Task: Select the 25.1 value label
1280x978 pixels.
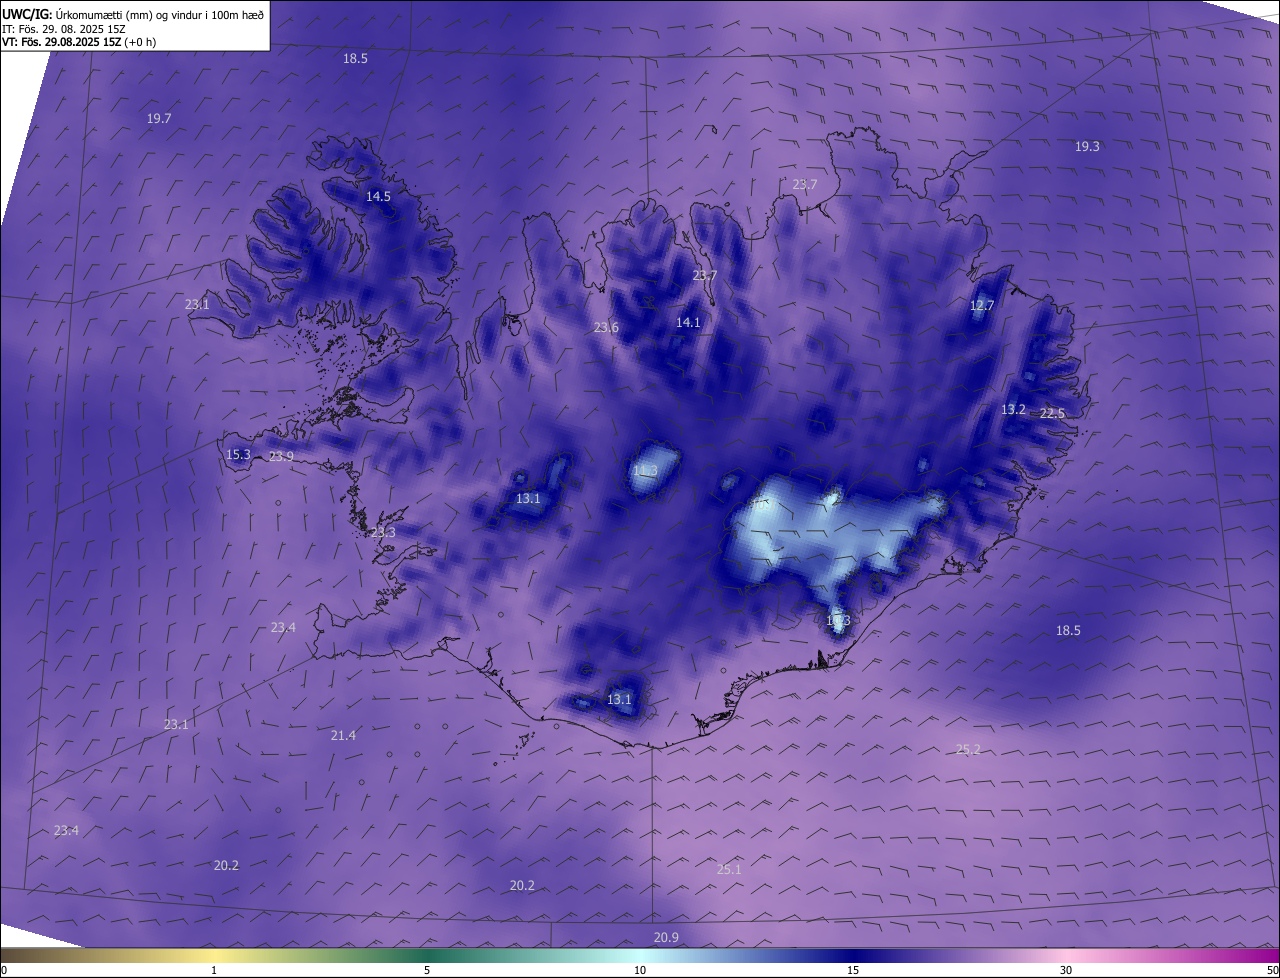Action: [x=729, y=869]
